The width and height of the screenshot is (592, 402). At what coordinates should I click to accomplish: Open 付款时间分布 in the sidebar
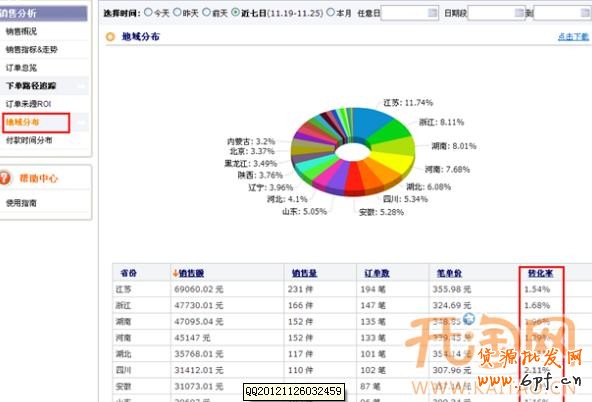coord(29,140)
